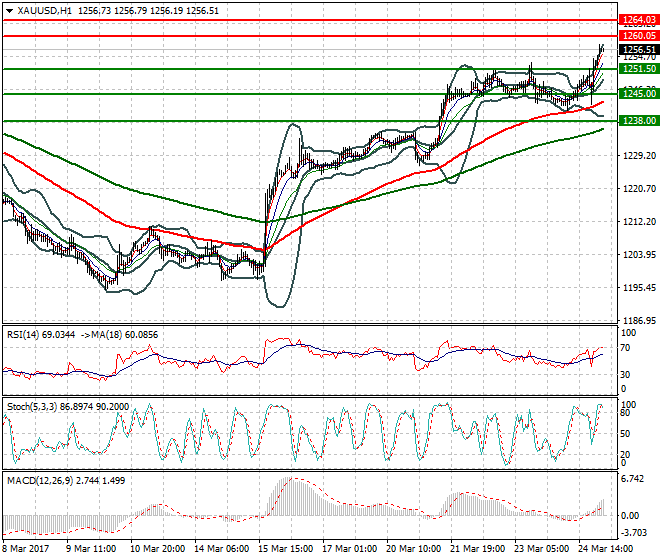Click the RSI 70 level label

pyautogui.click(x=625, y=348)
